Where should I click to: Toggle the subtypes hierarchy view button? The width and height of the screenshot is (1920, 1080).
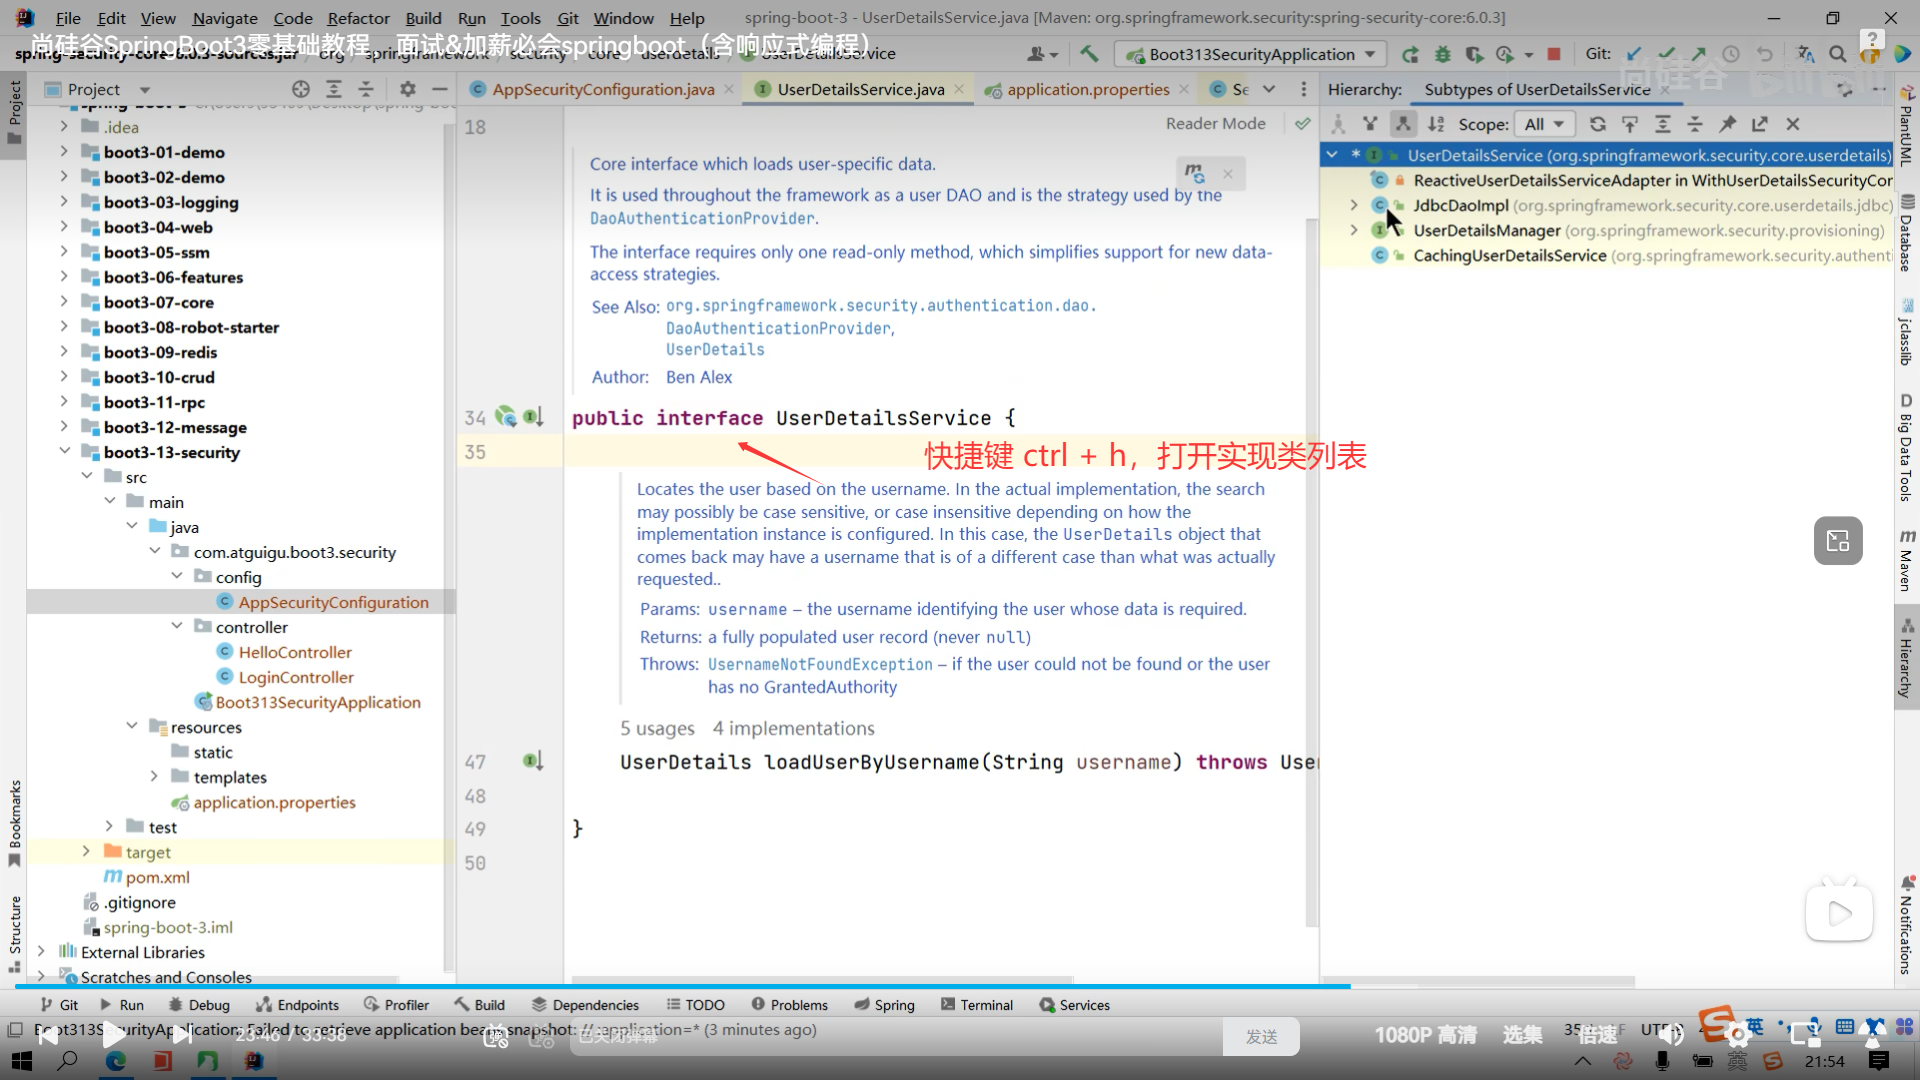coord(1403,124)
